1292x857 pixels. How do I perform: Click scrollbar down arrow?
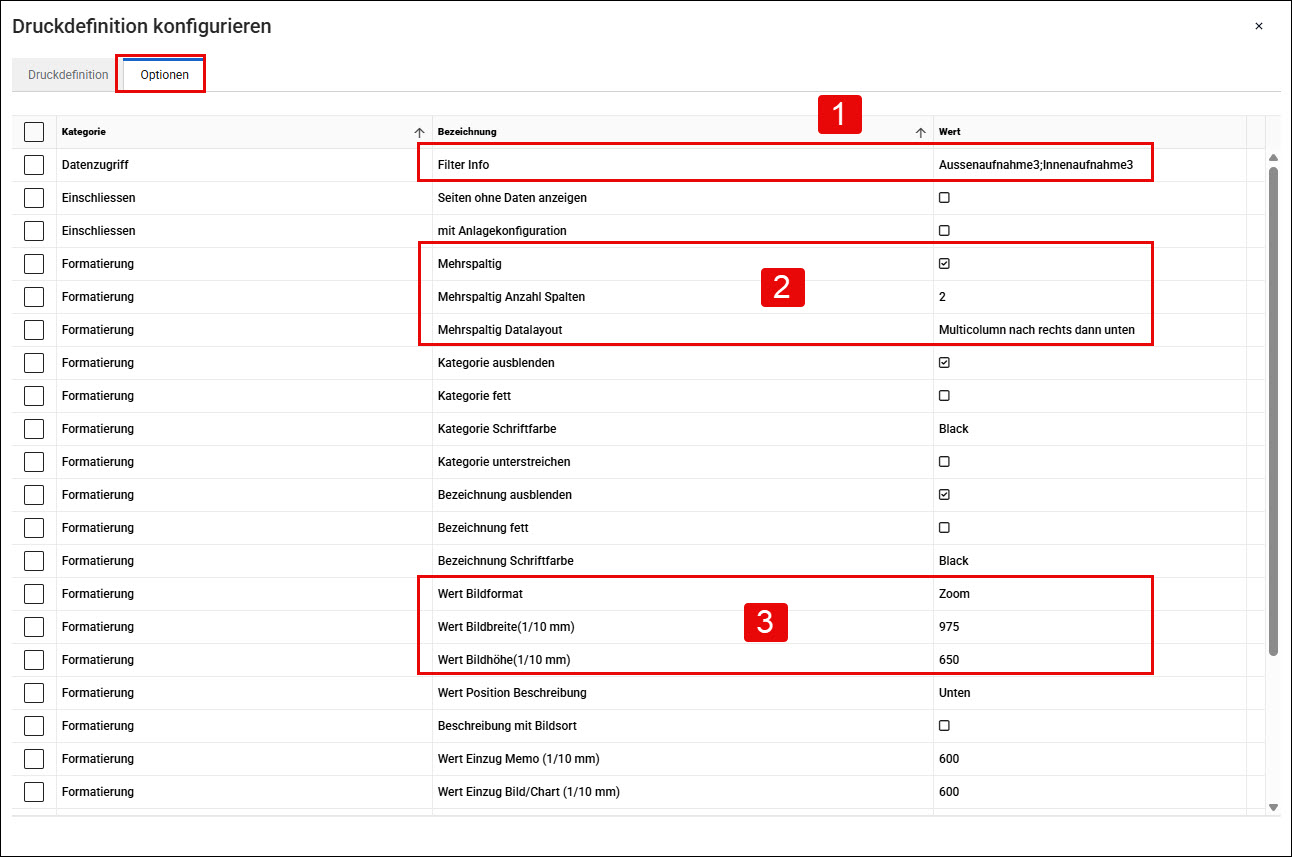(1273, 806)
